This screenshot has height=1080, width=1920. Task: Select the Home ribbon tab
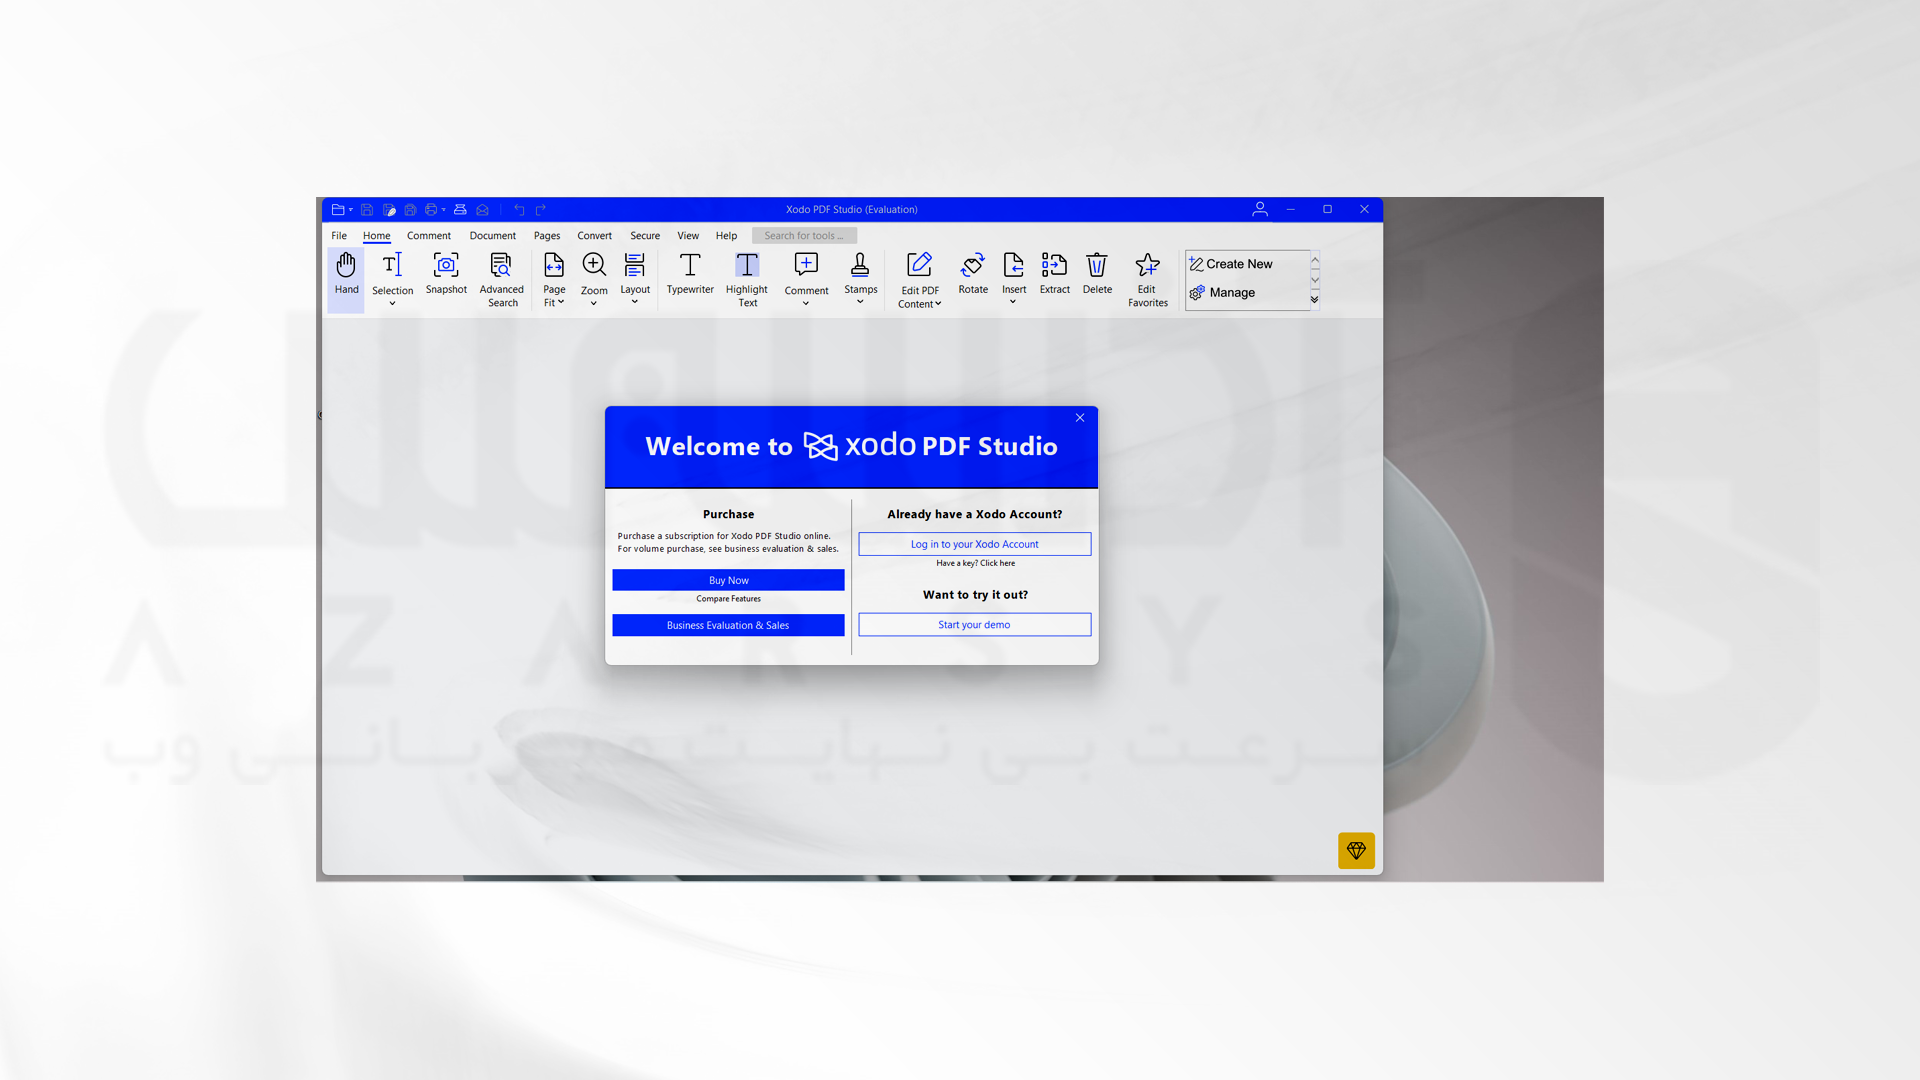[377, 236]
